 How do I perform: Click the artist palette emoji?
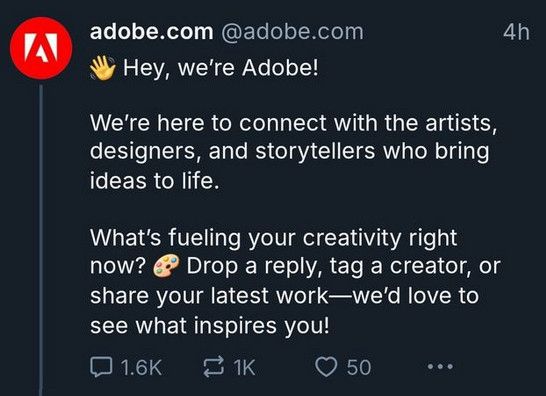166,266
